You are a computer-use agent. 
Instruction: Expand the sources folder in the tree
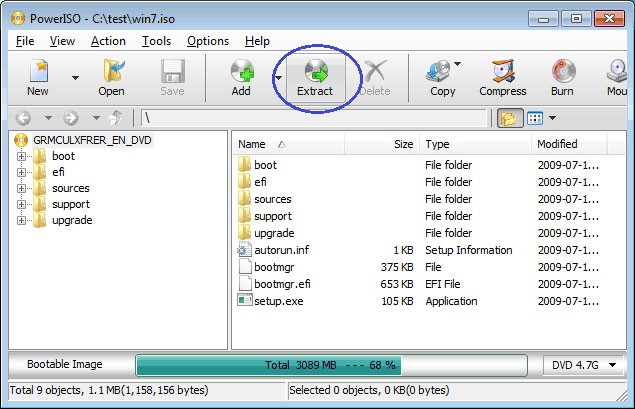21,188
